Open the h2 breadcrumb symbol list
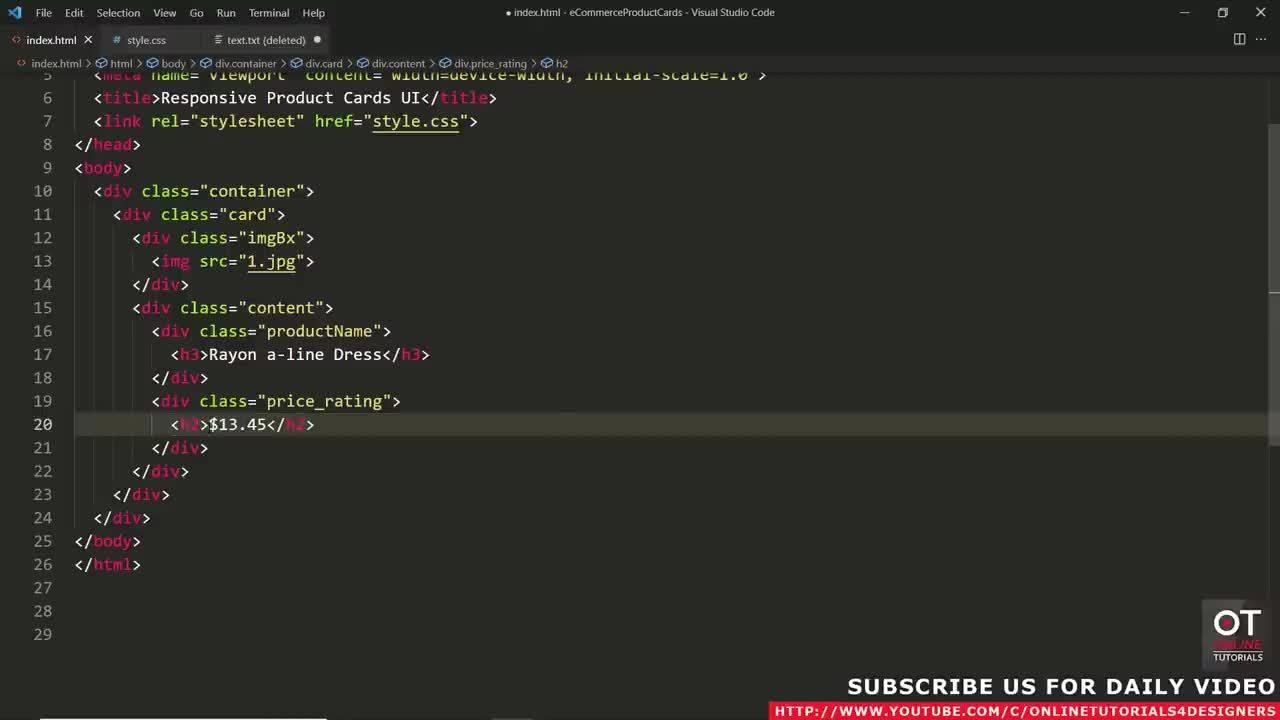The width and height of the screenshot is (1280, 720). (561, 64)
